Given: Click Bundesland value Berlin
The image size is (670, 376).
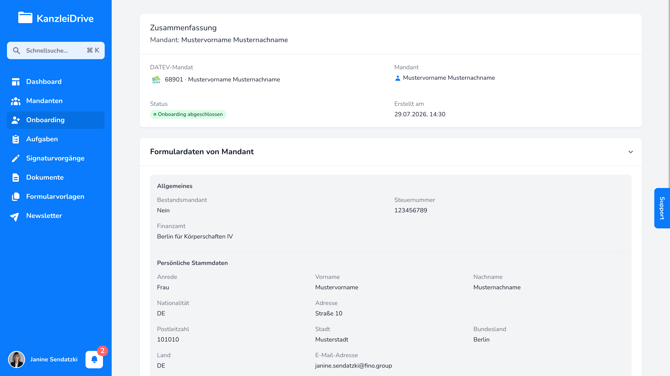Looking at the screenshot, I should [482, 340].
